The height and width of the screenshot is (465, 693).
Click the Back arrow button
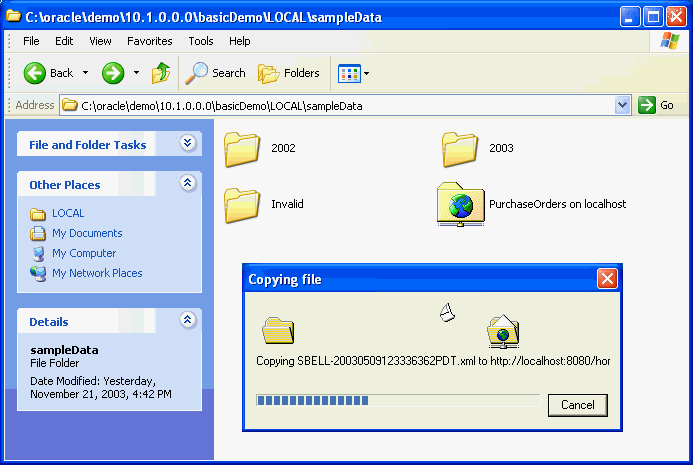pos(48,73)
